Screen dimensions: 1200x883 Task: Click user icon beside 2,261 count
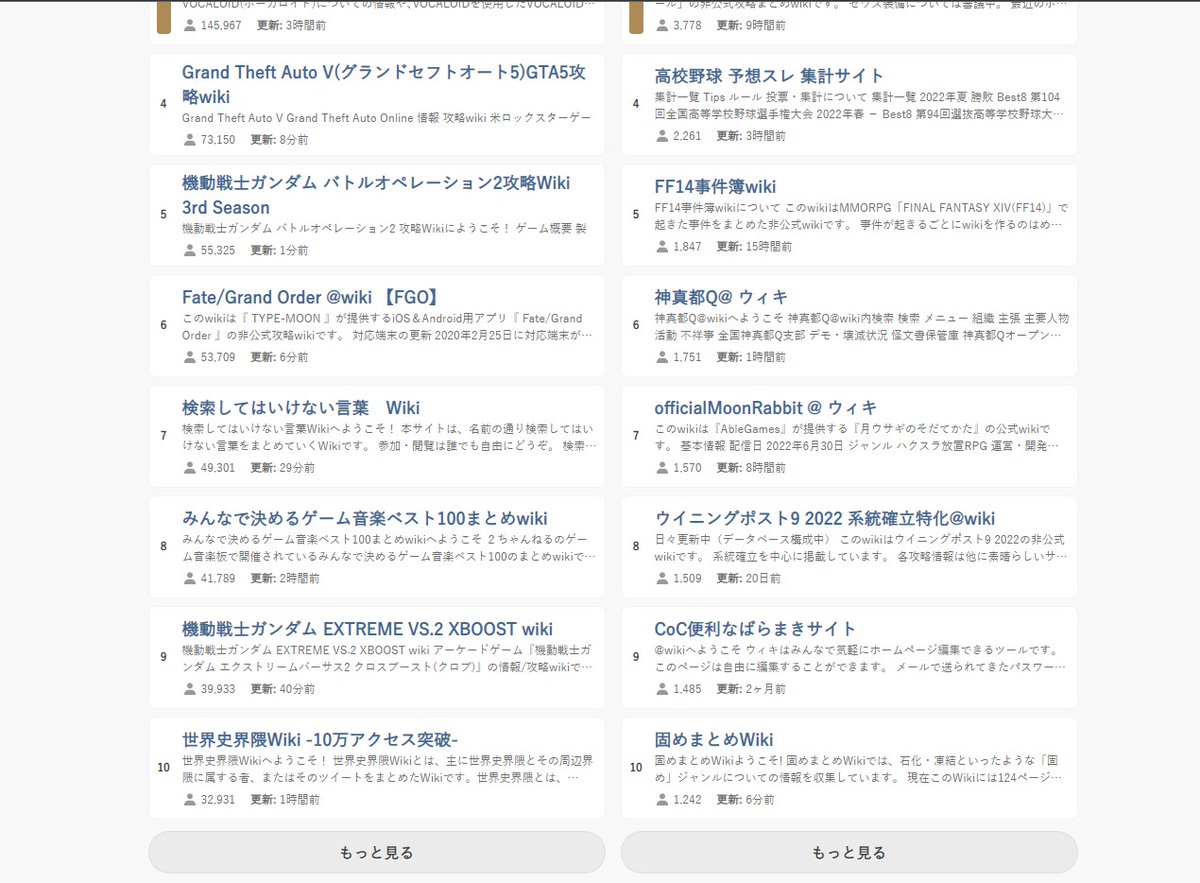point(662,136)
